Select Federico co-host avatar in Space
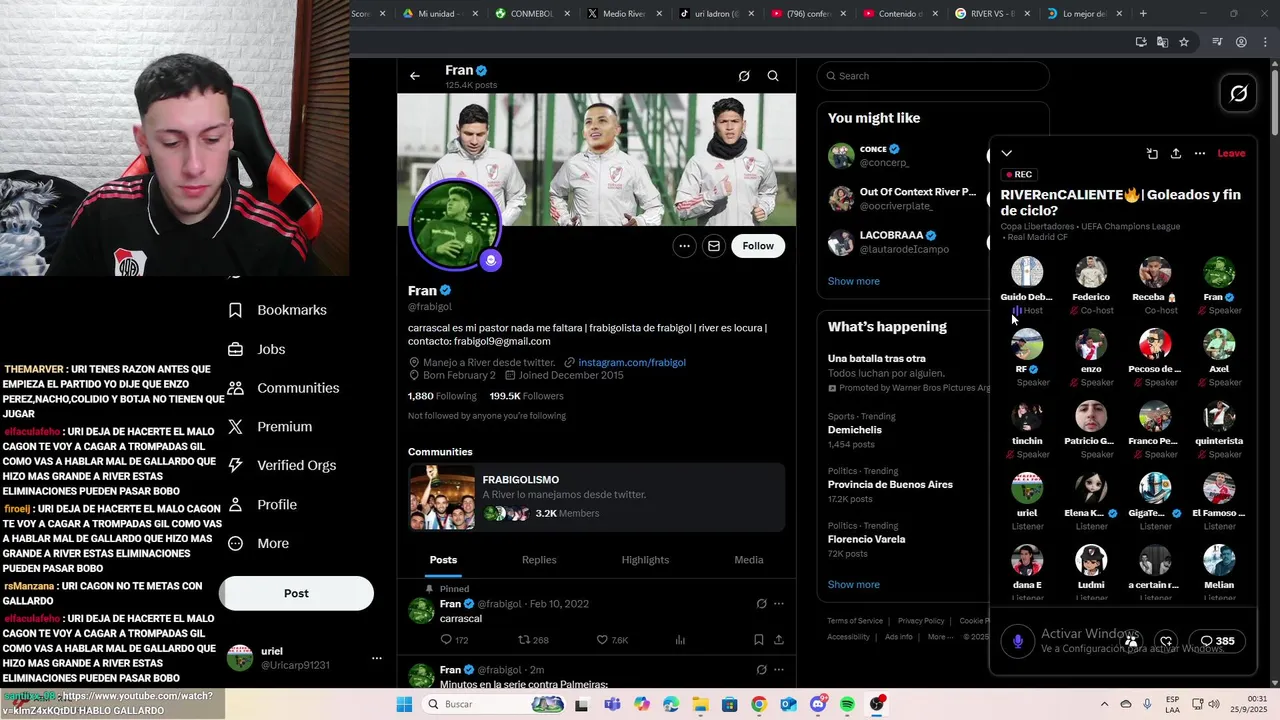 tap(1091, 272)
